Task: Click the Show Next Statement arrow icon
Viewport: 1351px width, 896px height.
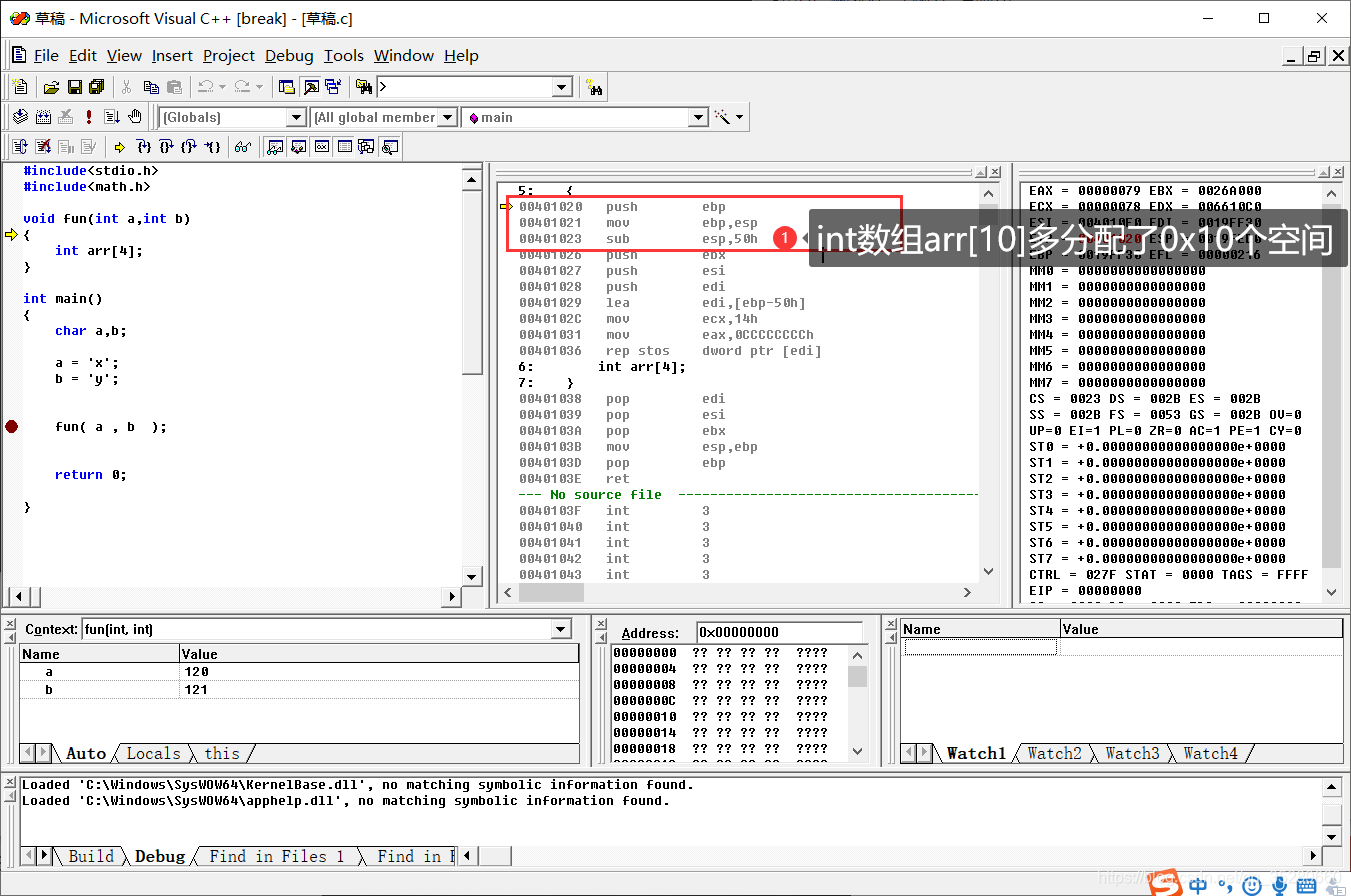Action: click(120, 147)
